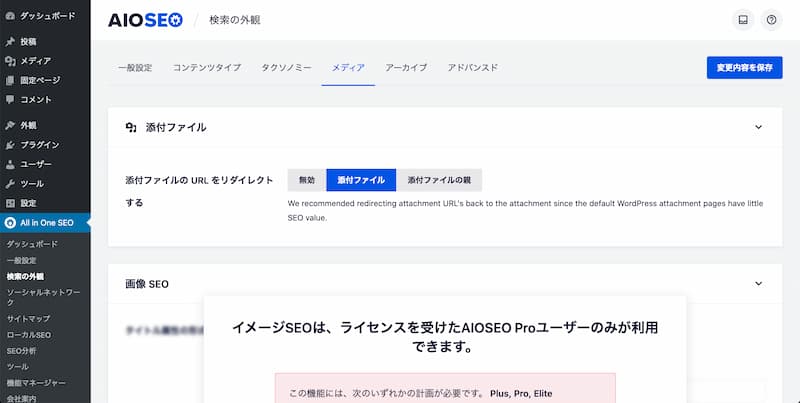Open AIOSEO submenu ローカルSEO
Image resolution: width=800 pixels, height=403 pixels.
click(x=29, y=335)
